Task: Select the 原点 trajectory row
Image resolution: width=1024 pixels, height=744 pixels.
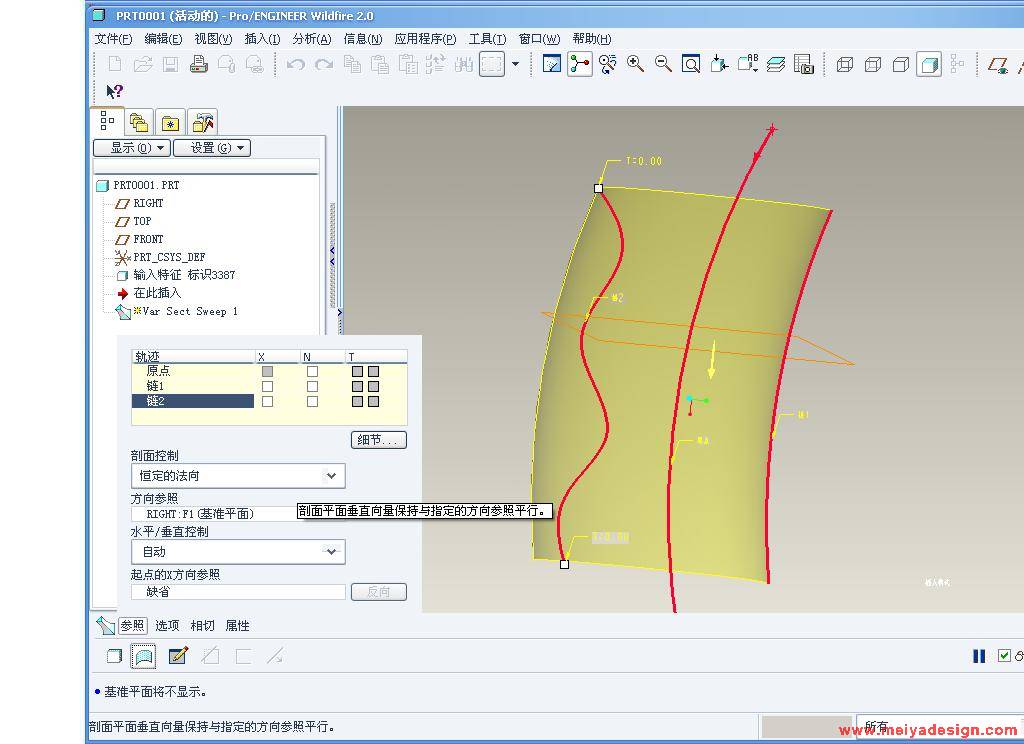Action: point(193,371)
